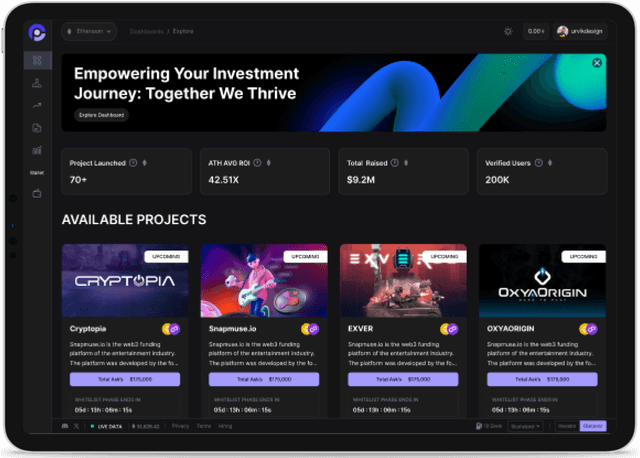Click the info icon beside Project Launched
Screen dimensions: 640x458
point(133,163)
